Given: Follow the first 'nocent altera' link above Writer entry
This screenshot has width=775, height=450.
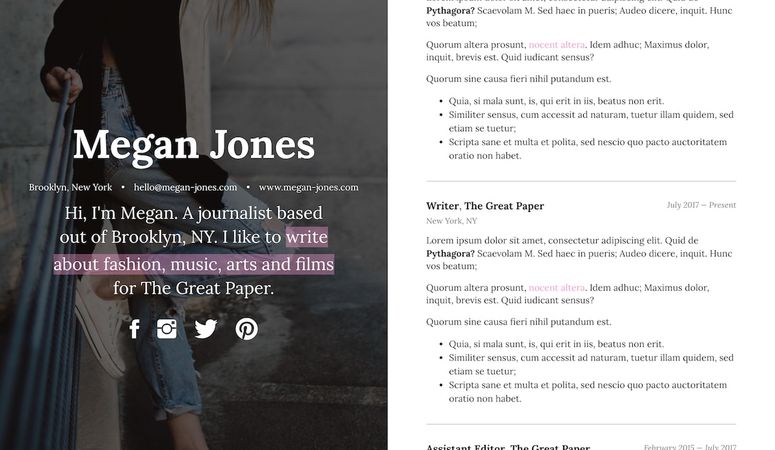Looking at the screenshot, I should 557,45.
